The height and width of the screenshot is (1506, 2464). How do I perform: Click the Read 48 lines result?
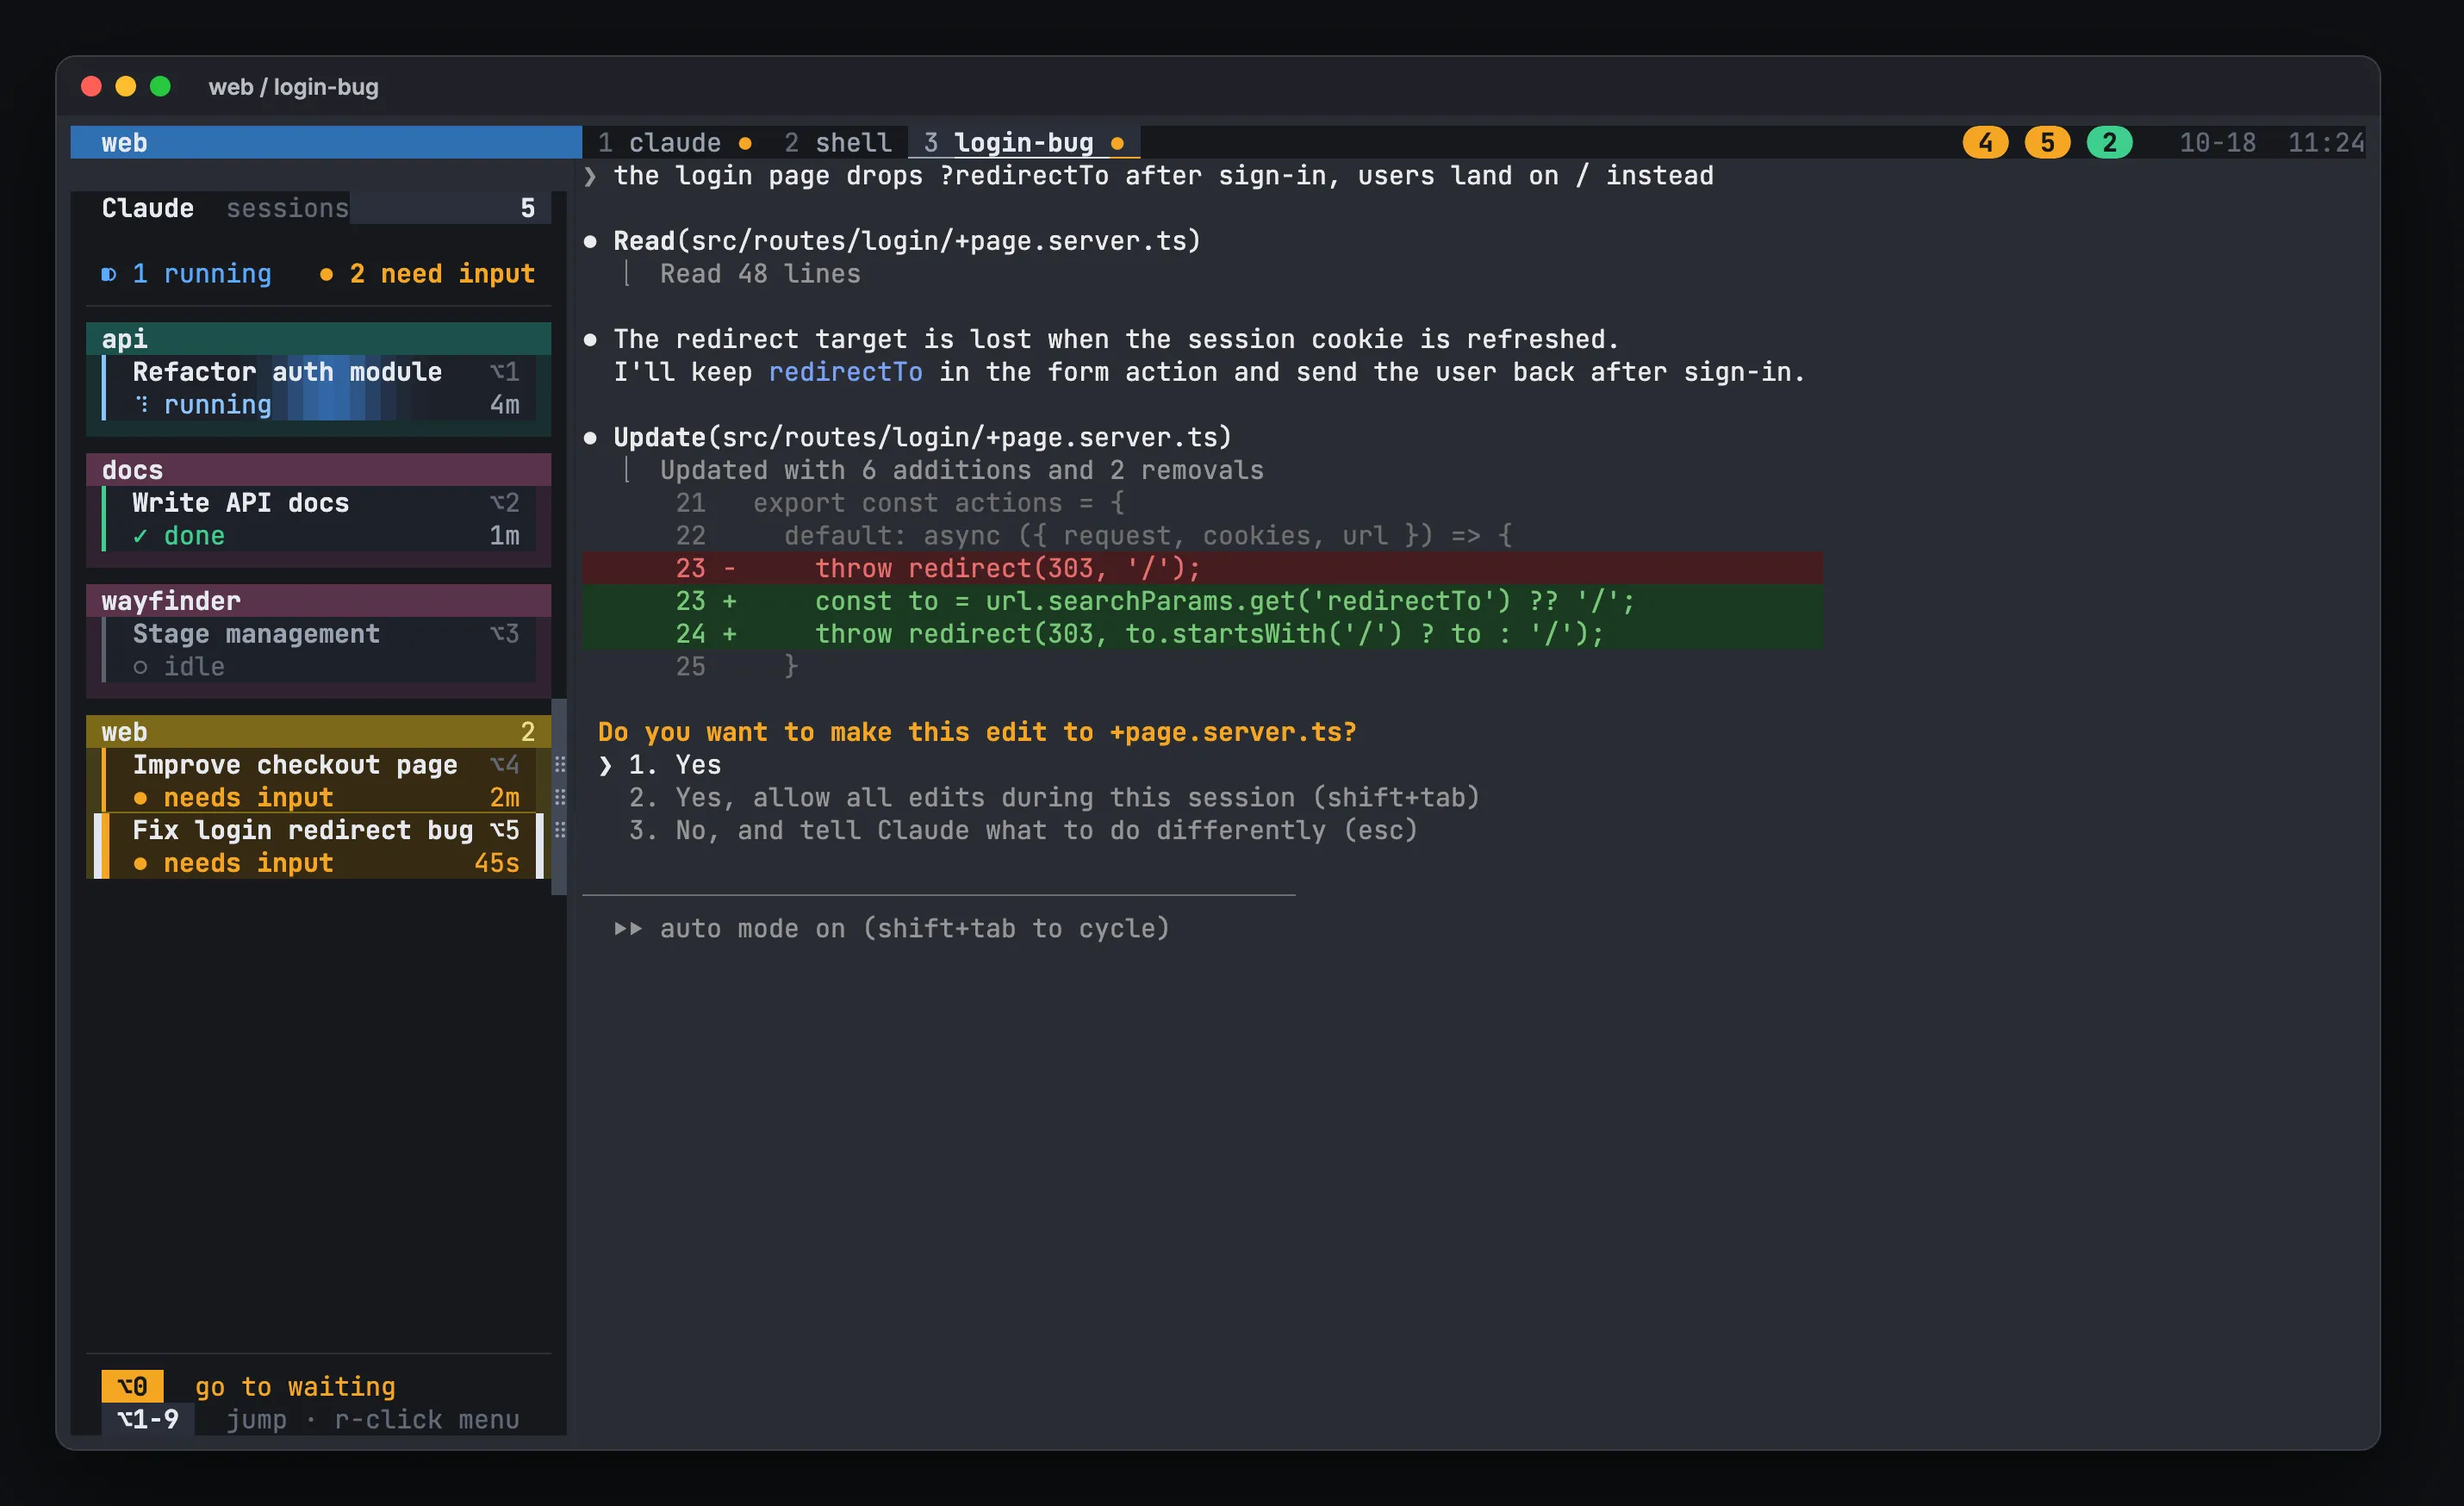point(760,274)
